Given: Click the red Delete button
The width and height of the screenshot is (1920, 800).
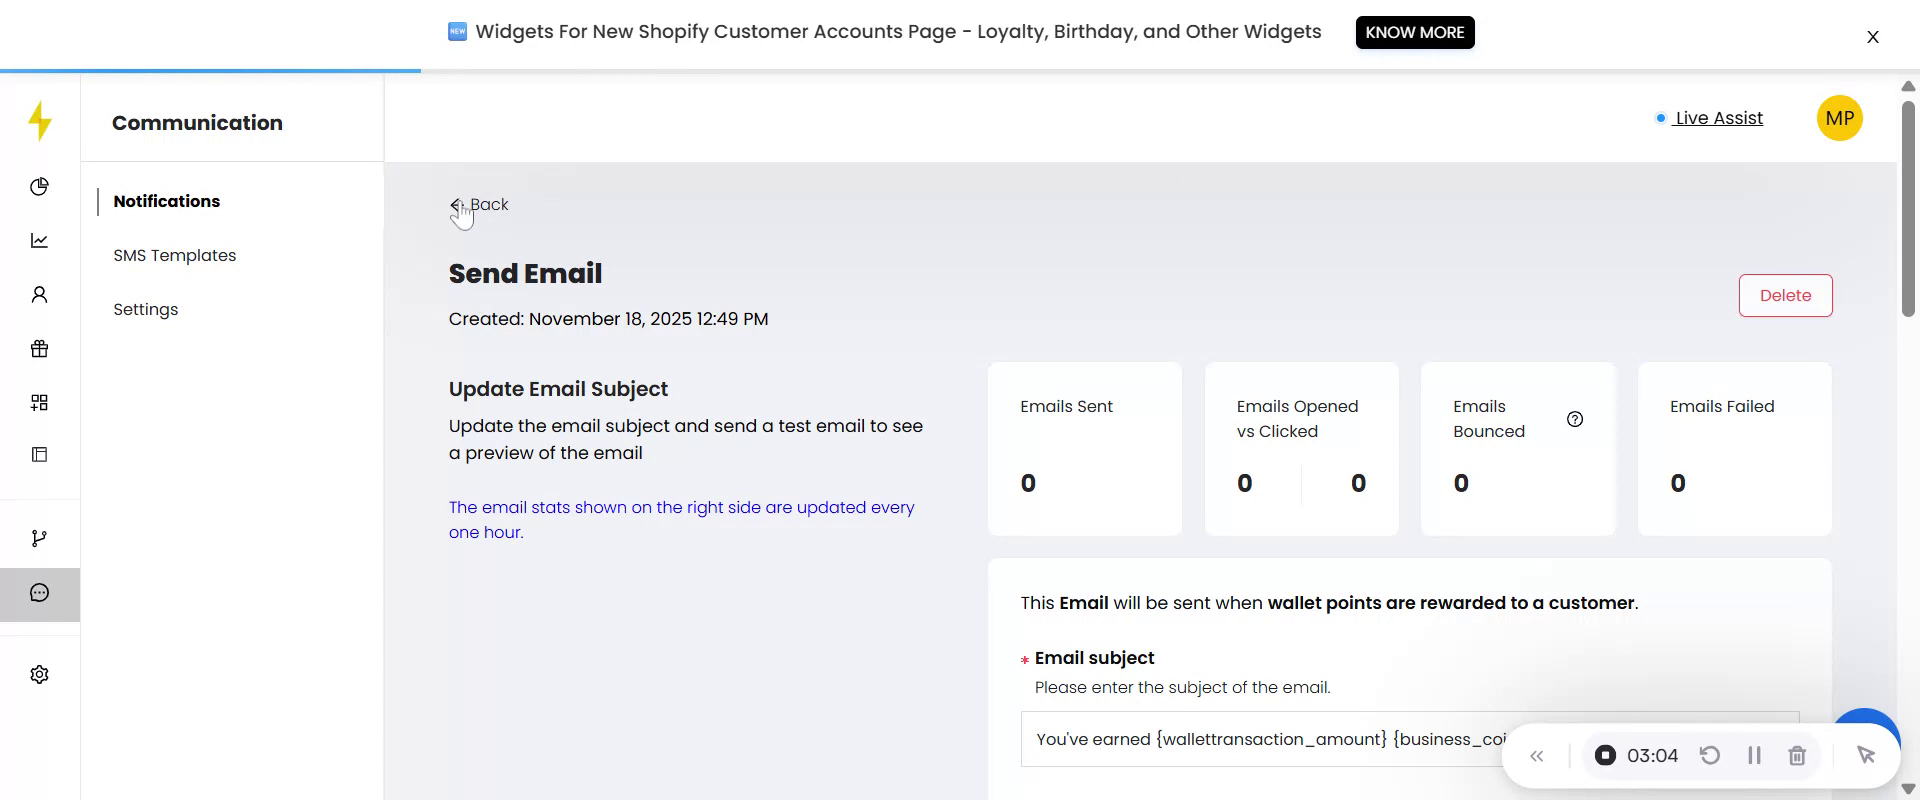Looking at the screenshot, I should pos(1785,296).
